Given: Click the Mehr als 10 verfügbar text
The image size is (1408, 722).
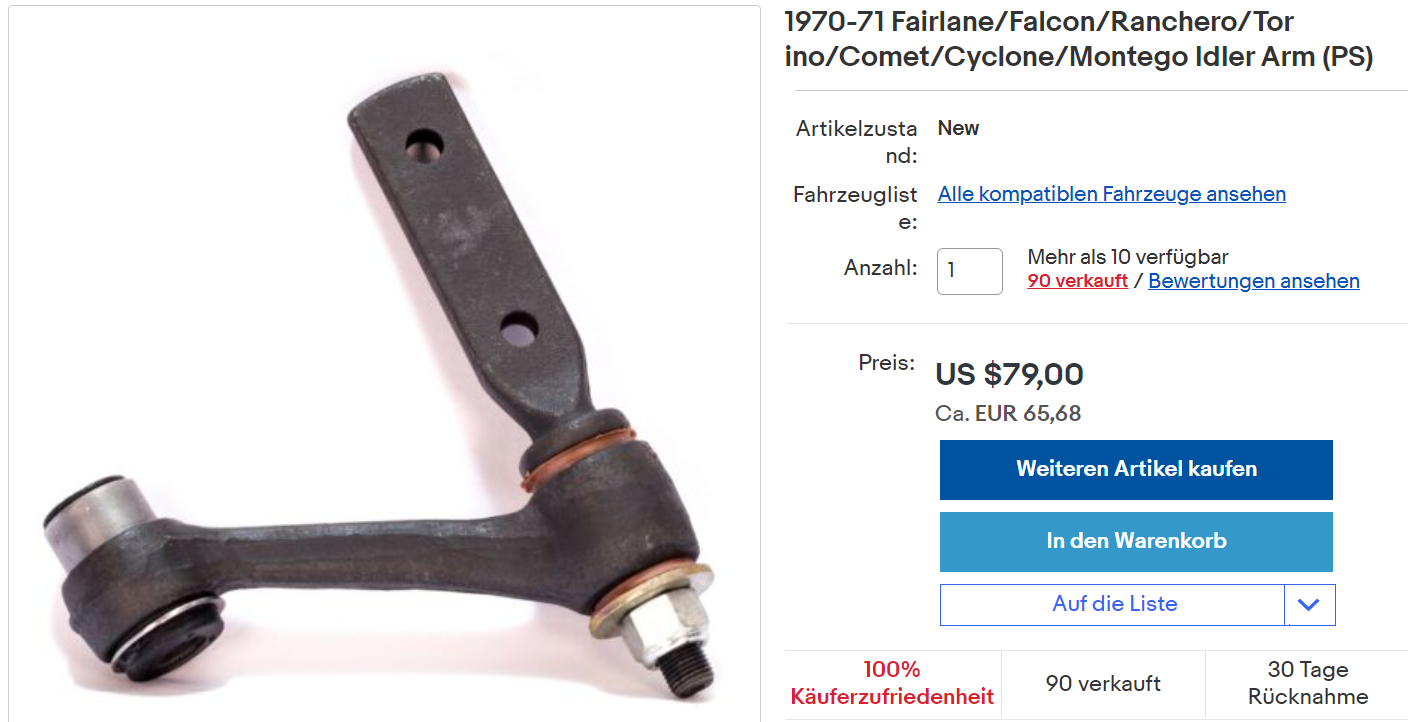Looking at the screenshot, I should pos(1128,257).
